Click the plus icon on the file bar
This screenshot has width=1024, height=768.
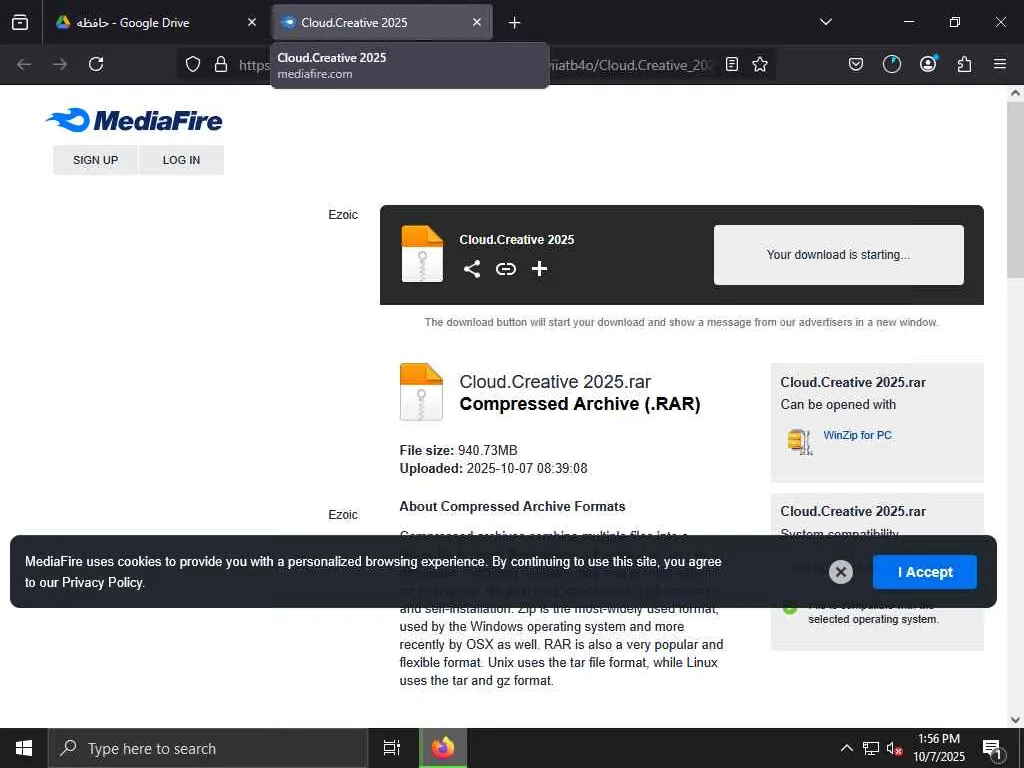(x=539, y=269)
